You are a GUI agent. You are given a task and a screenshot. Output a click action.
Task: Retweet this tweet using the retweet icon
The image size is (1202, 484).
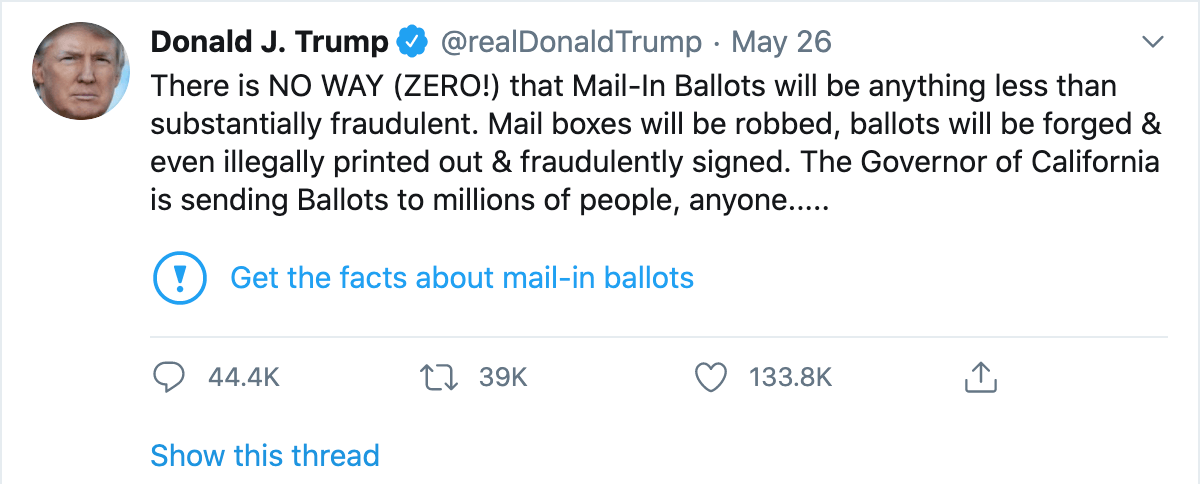pos(442,377)
